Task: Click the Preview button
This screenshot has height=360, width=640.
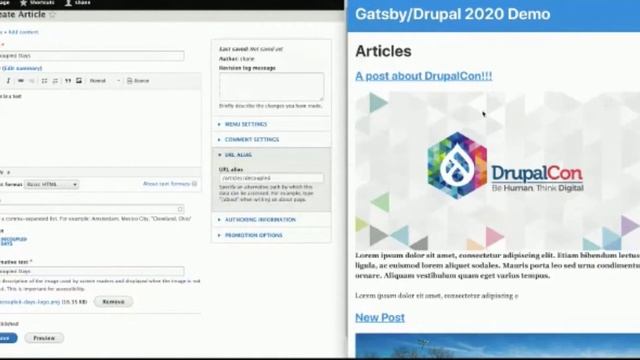Action: point(44,338)
